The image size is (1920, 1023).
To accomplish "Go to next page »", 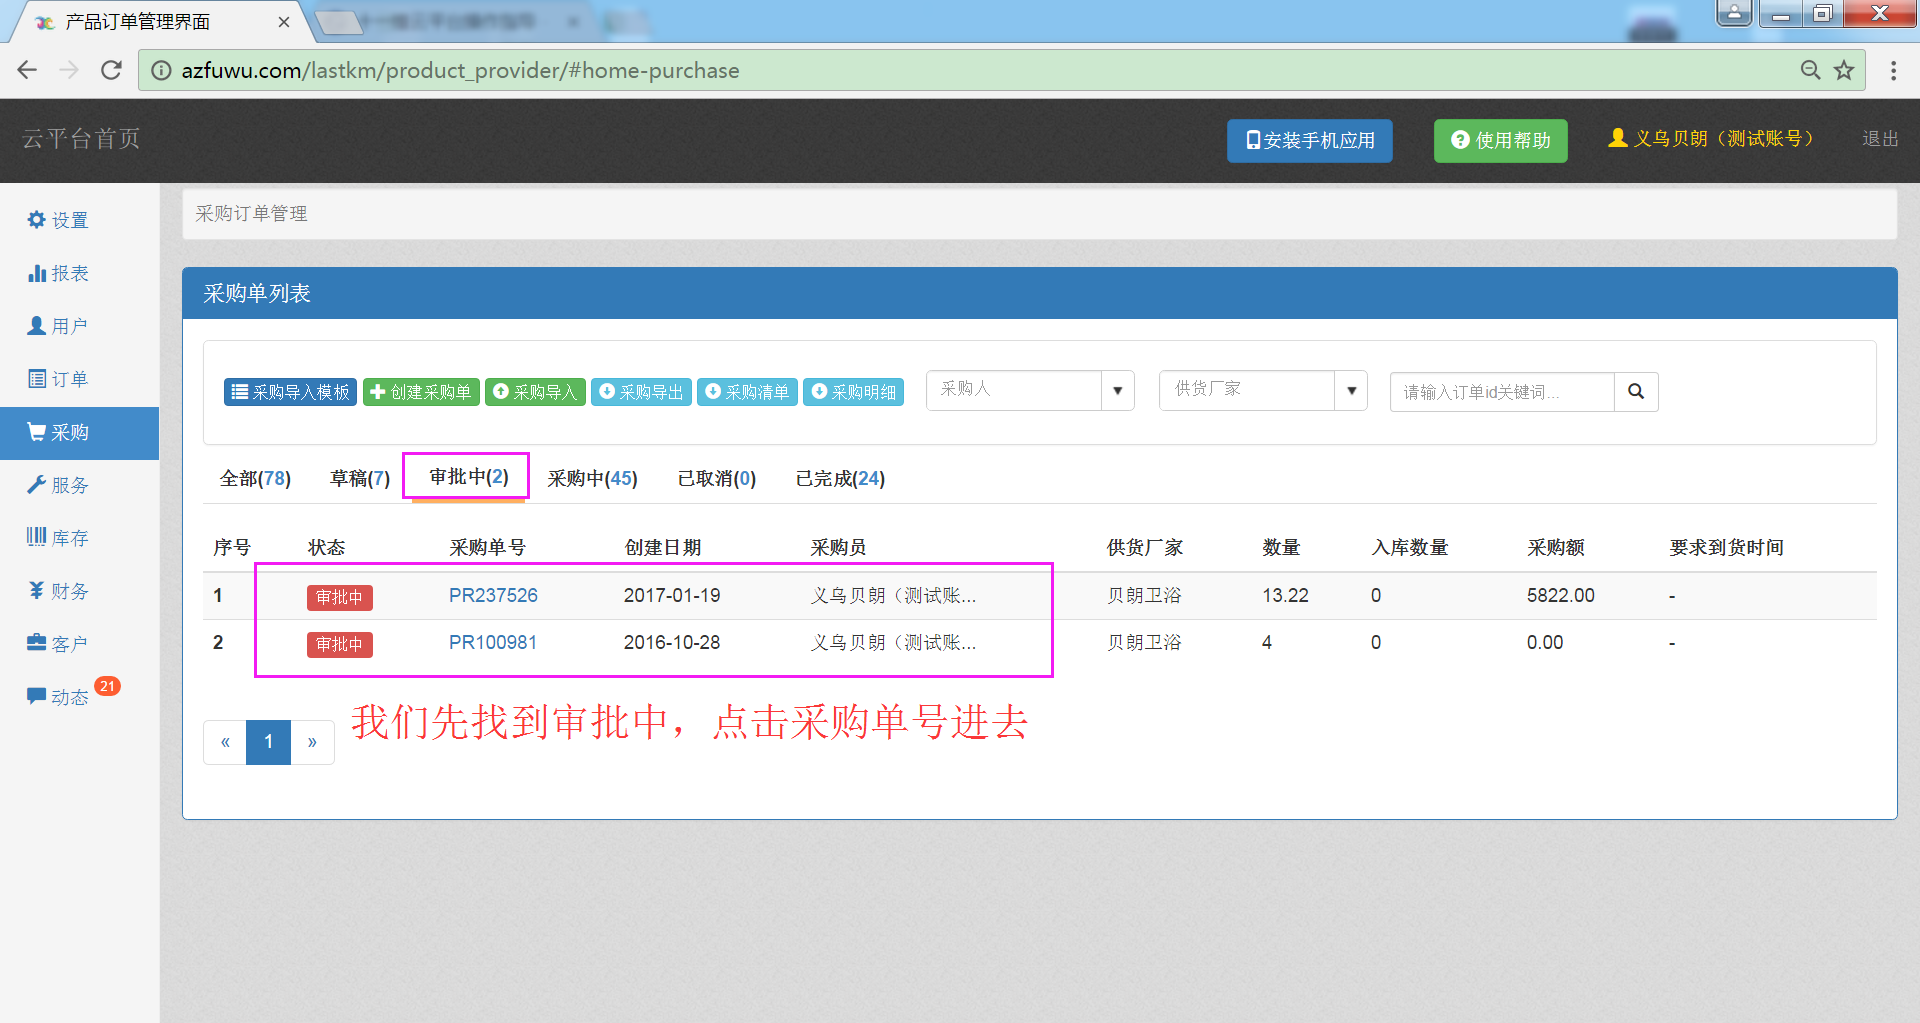I will [312, 742].
